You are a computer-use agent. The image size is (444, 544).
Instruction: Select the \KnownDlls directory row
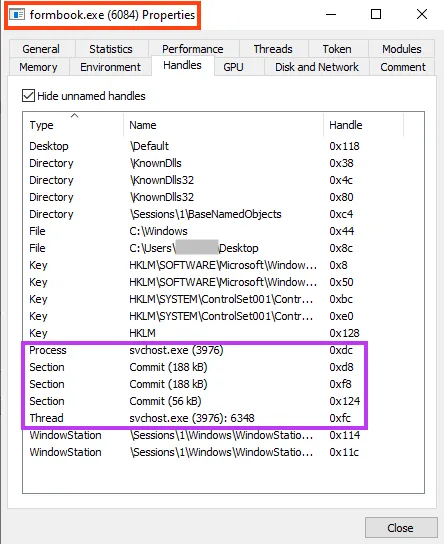pos(223,163)
